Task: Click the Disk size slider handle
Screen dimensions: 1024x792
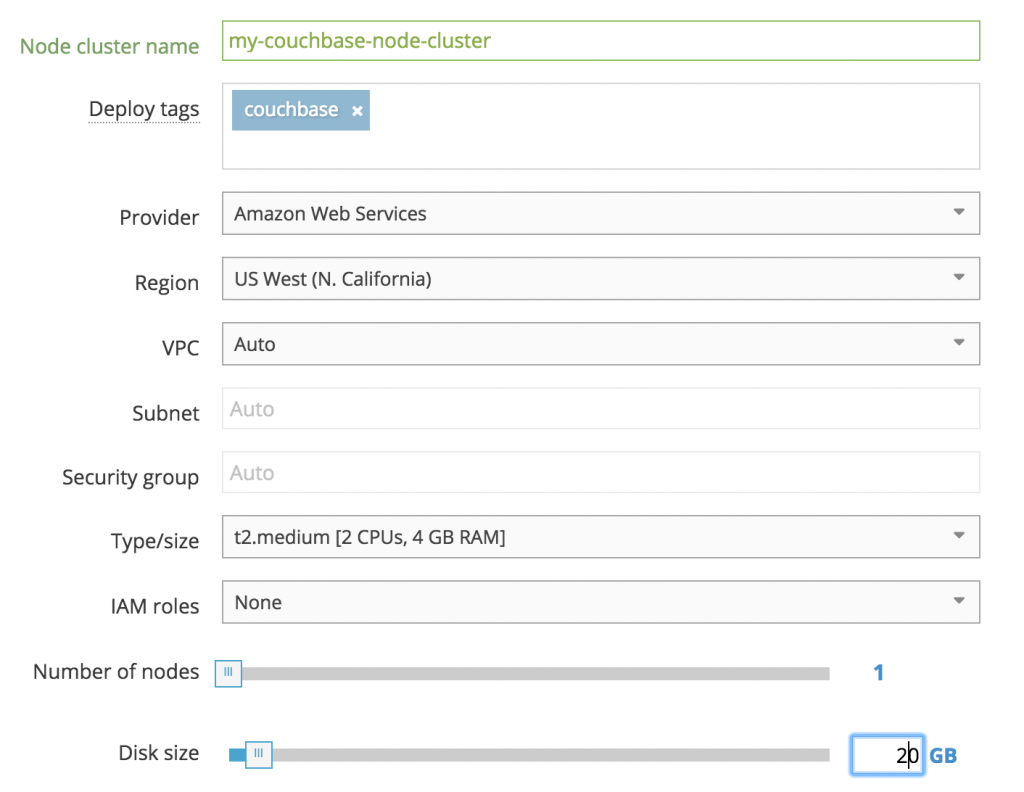Action: [259, 755]
